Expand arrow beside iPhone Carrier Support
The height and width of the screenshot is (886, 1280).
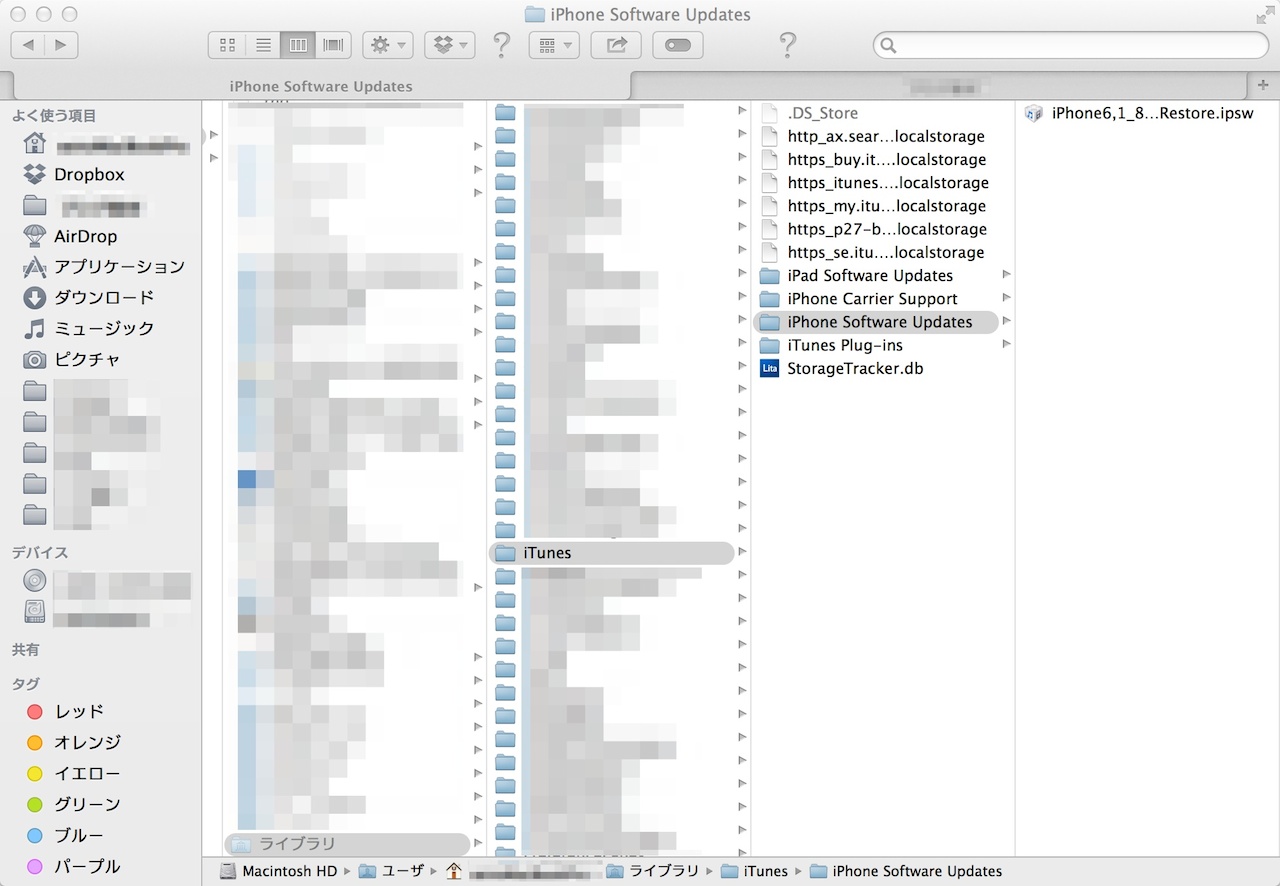(1006, 298)
